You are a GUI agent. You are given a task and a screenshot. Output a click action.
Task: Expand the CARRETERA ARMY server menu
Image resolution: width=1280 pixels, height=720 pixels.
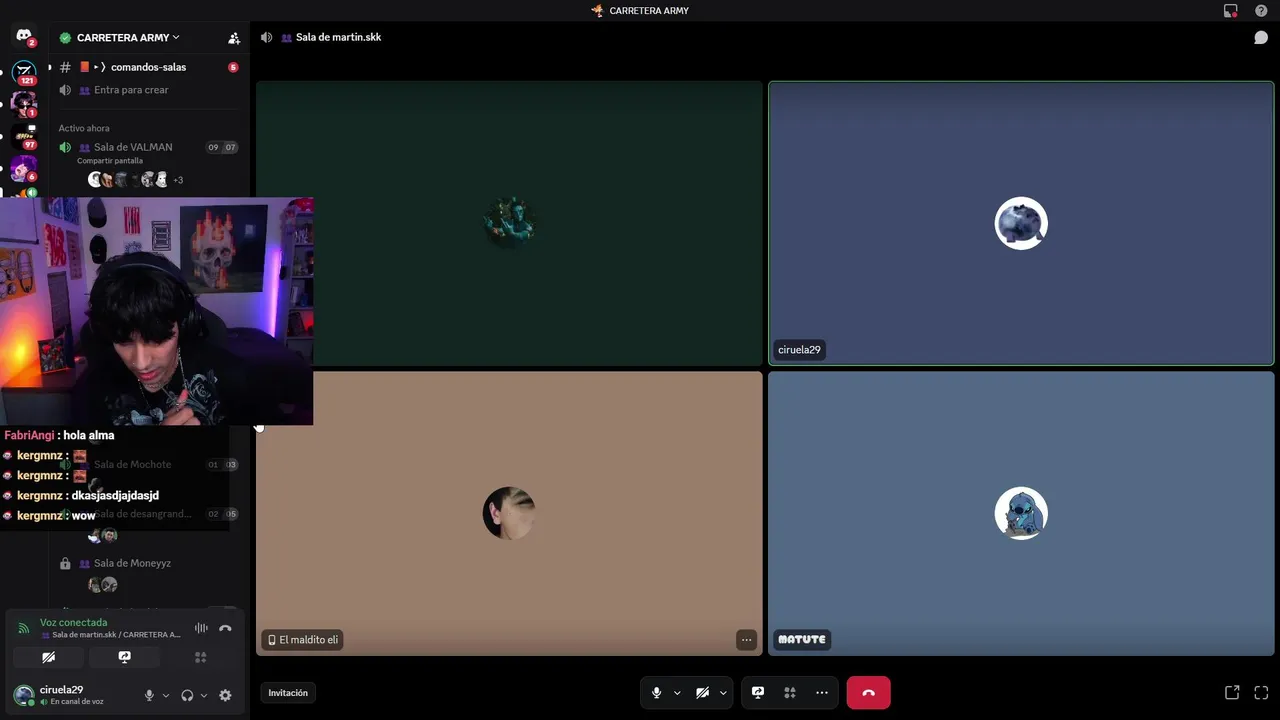tap(128, 38)
